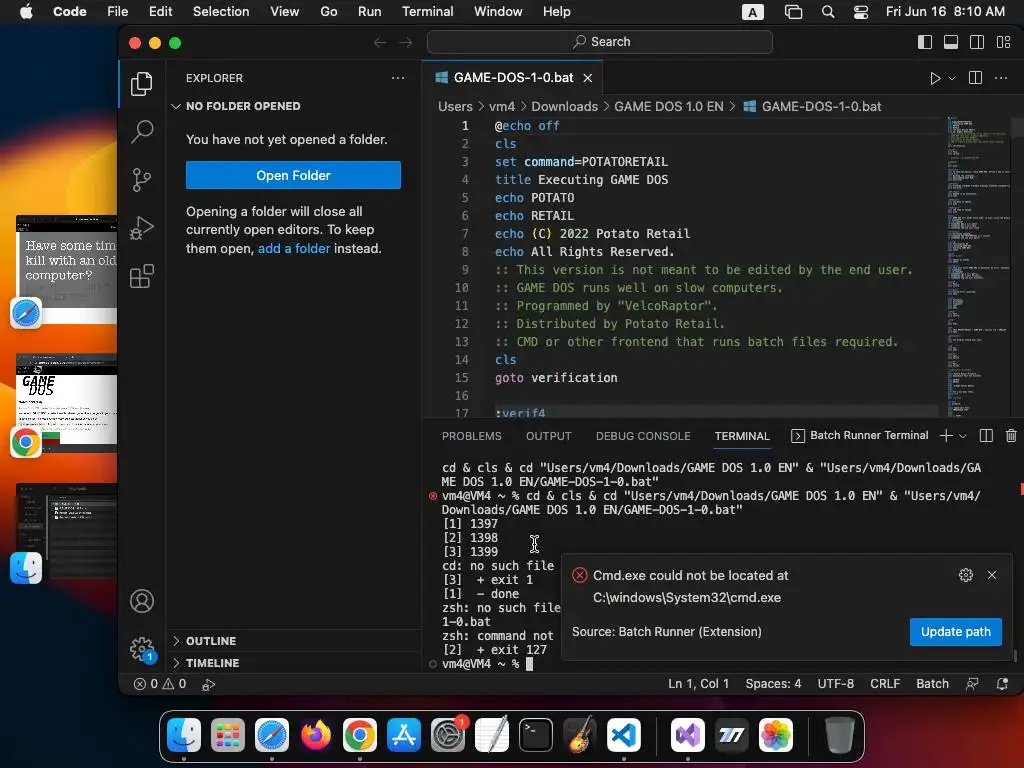Open the Trash in the Dock
The width and height of the screenshot is (1024, 768).
839,735
